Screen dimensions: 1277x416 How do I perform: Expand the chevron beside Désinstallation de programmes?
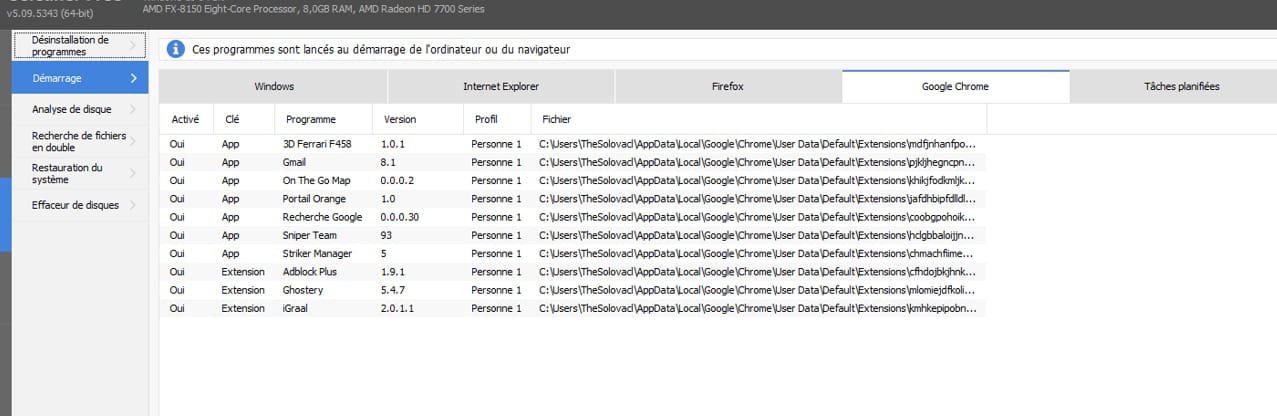(133, 46)
